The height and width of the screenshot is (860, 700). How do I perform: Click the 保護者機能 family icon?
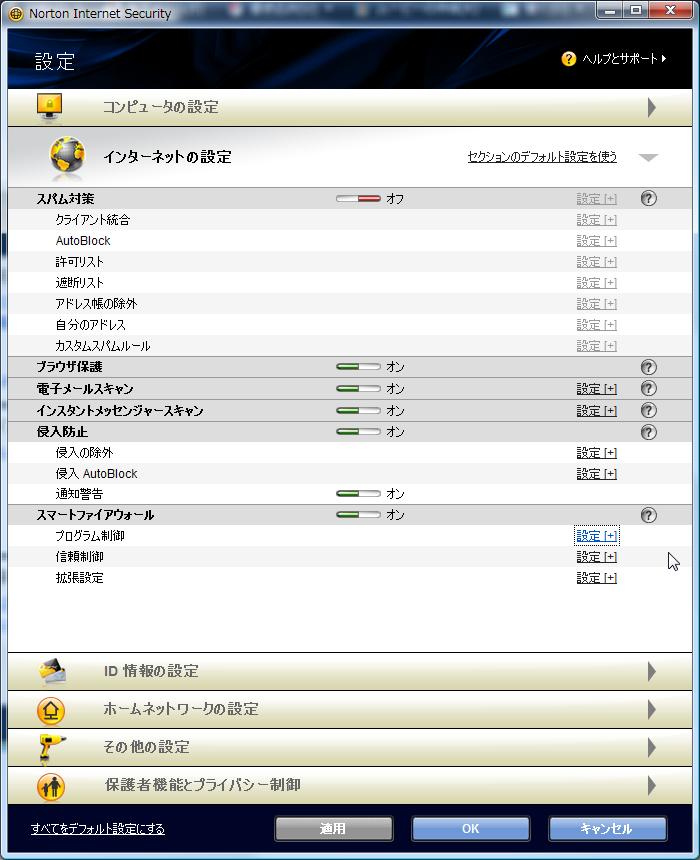[50, 786]
